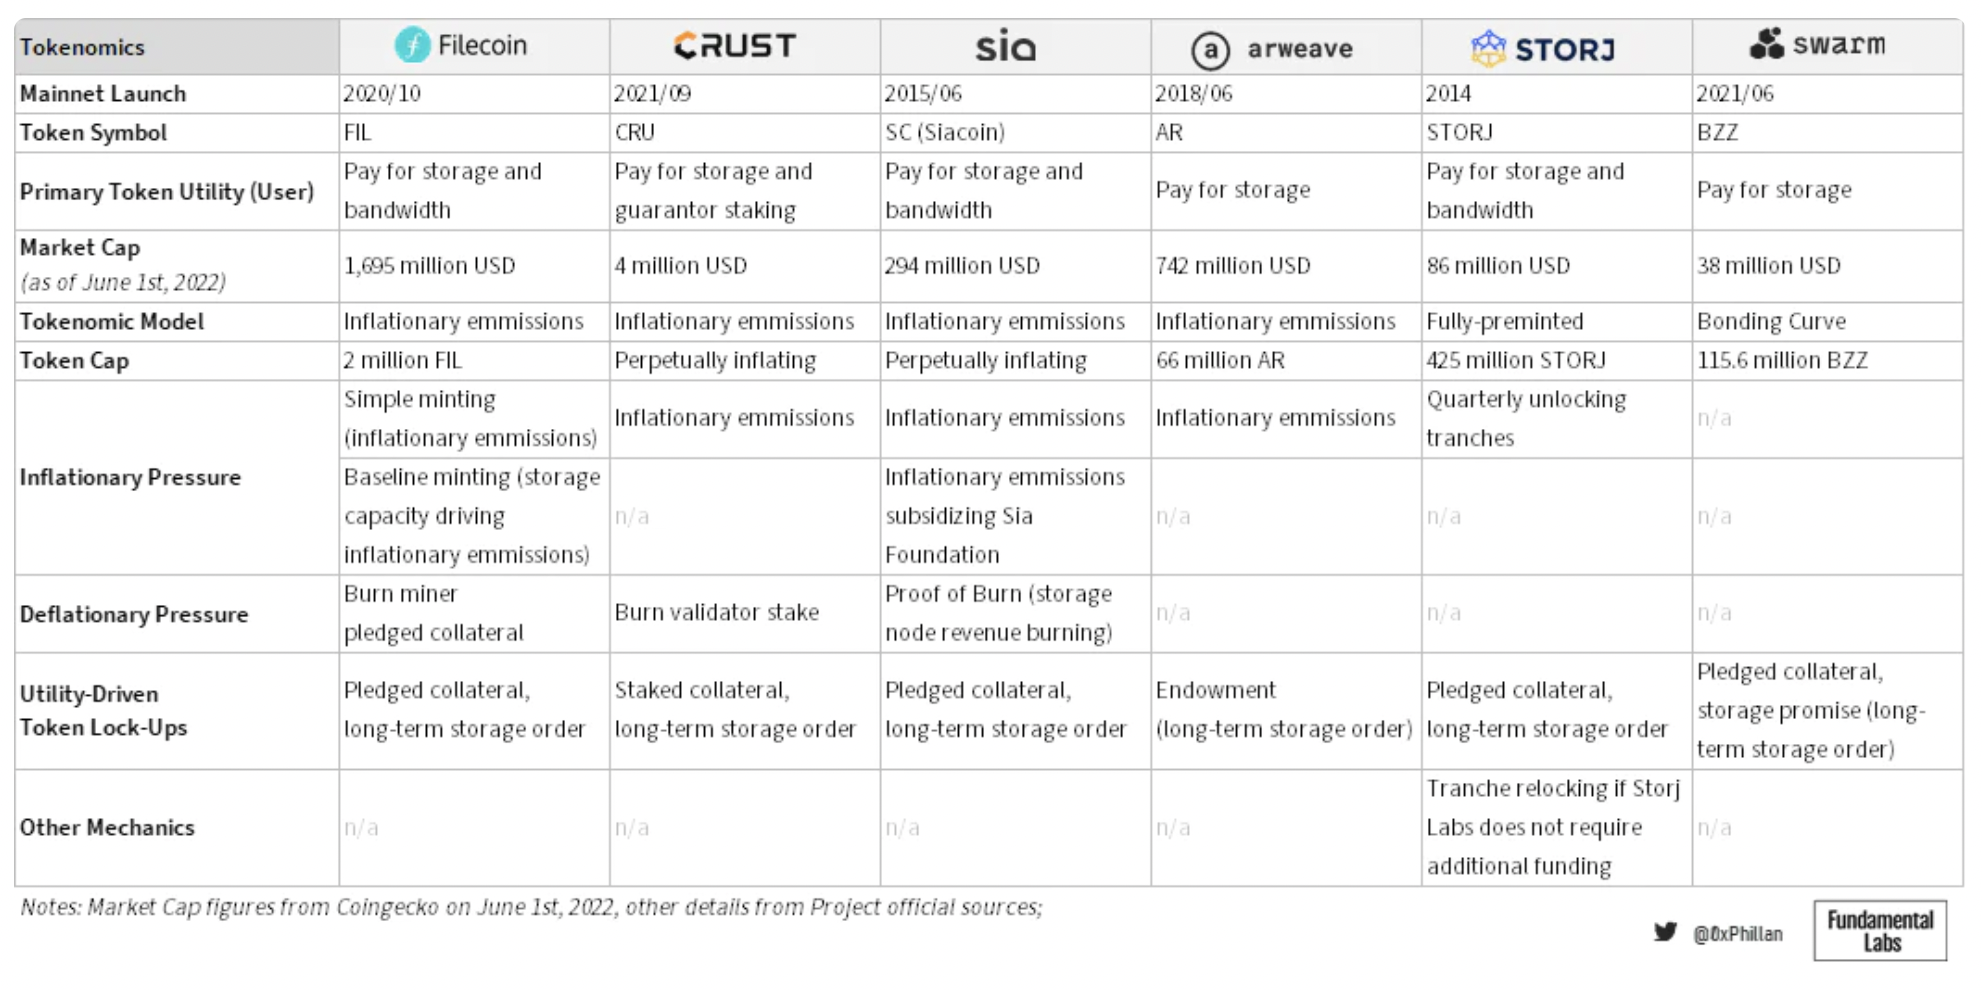1982x990 pixels.
Task: Click the Fully-preminted cell
Action: [x=1504, y=322]
